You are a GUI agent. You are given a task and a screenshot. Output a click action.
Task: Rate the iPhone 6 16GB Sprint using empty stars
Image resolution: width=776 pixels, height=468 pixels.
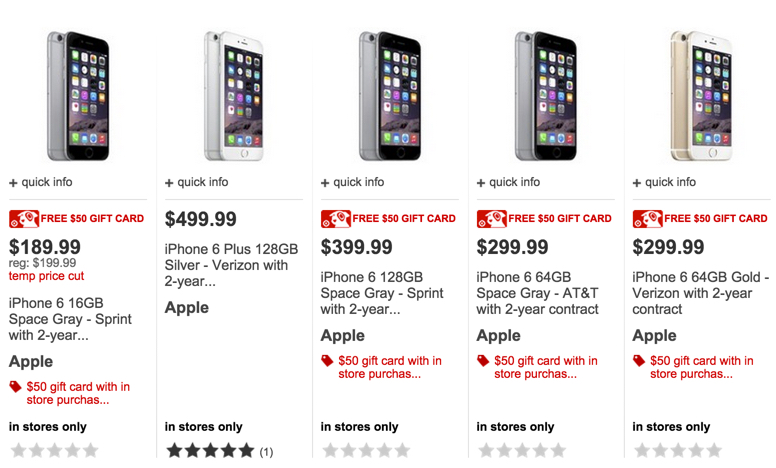tap(54, 451)
